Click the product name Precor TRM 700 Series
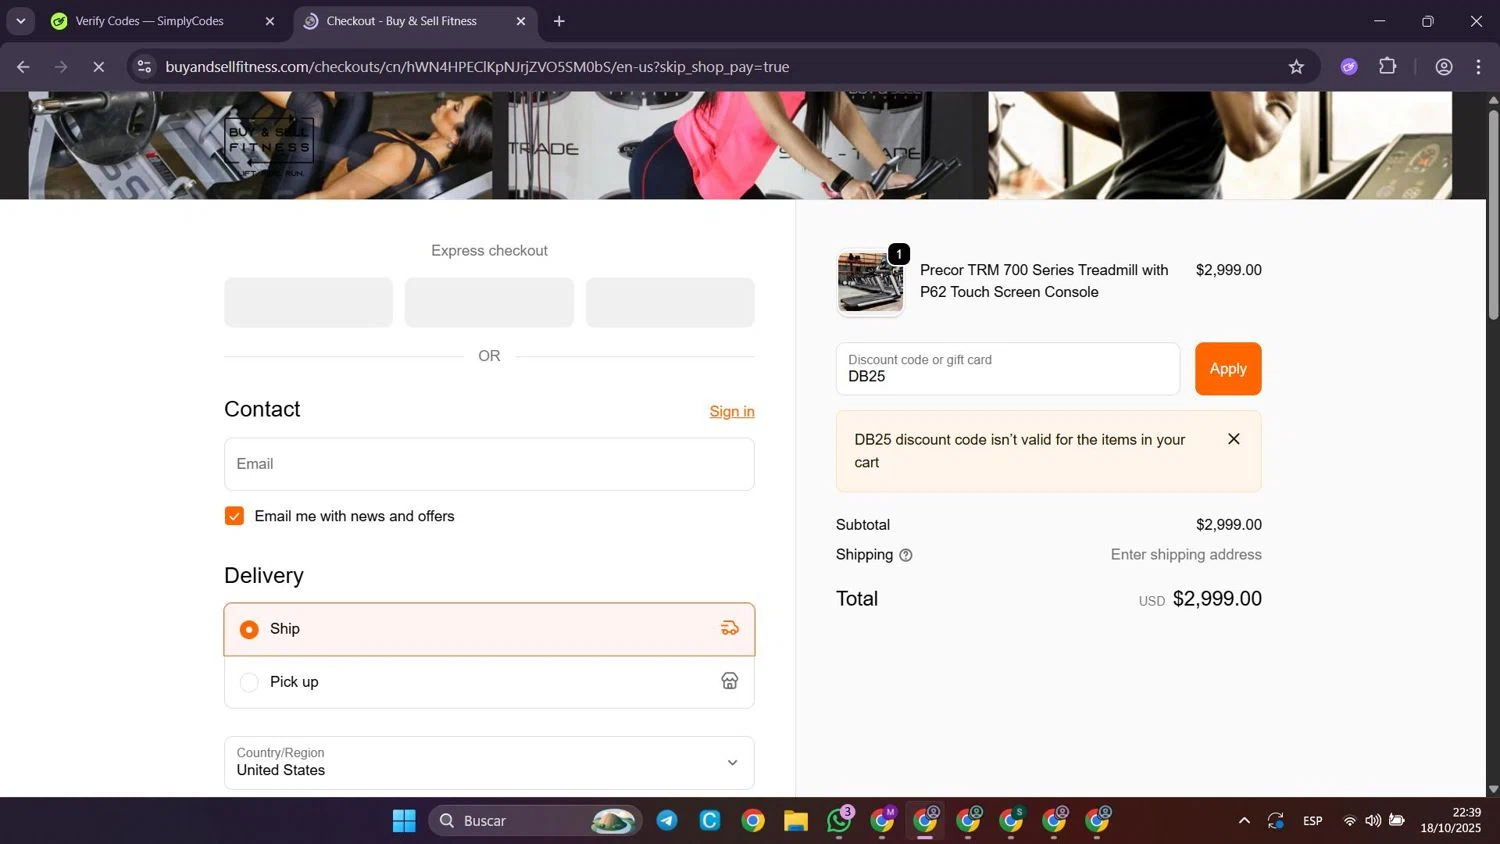This screenshot has height=844, width=1500. click(1044, 281)
